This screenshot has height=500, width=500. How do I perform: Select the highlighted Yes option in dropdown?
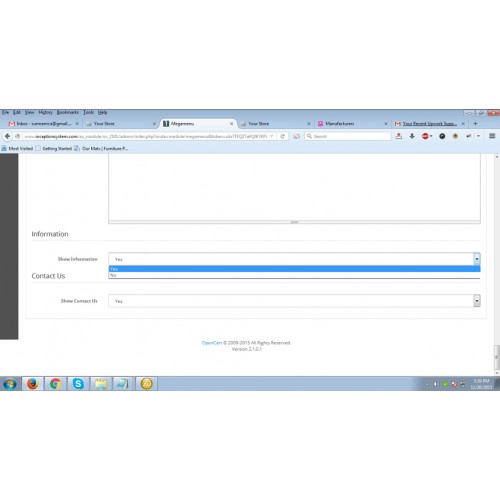click(x=294, y=269)
